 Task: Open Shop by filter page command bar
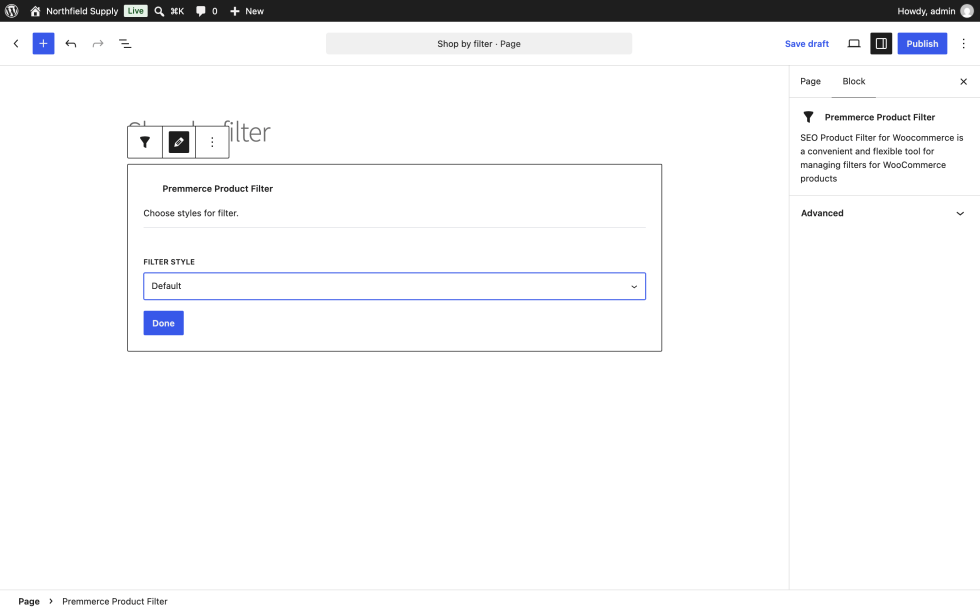click(479, 44)
